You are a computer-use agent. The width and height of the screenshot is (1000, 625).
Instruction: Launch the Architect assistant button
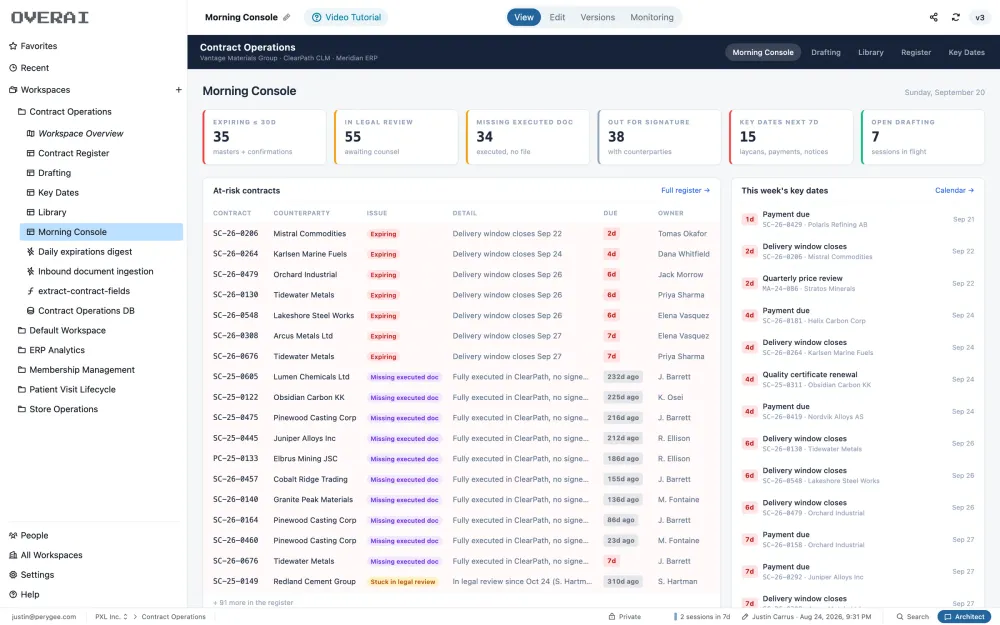tap(964, 617)
